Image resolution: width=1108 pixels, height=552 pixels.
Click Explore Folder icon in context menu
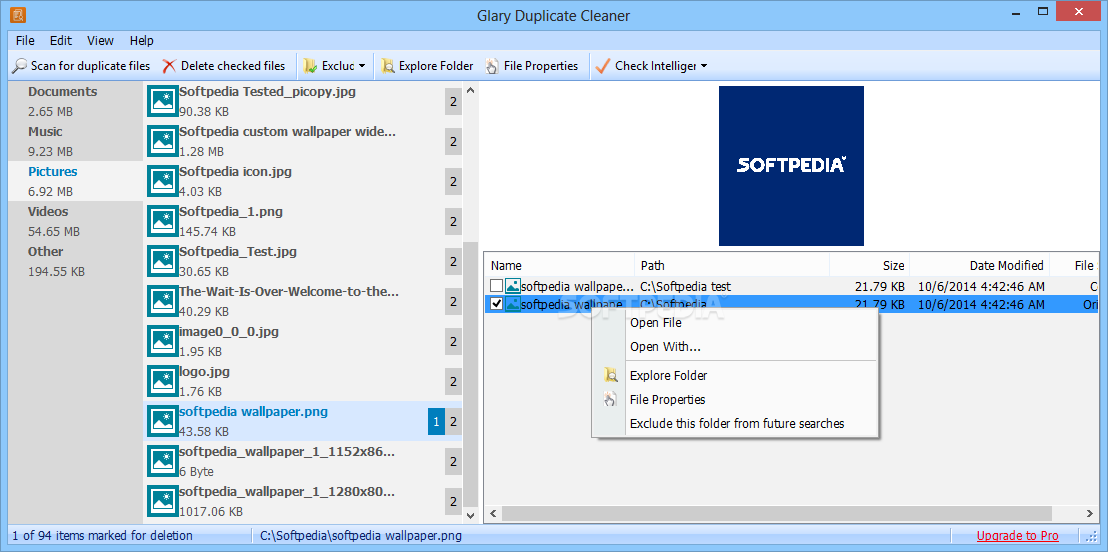point(611,375)
